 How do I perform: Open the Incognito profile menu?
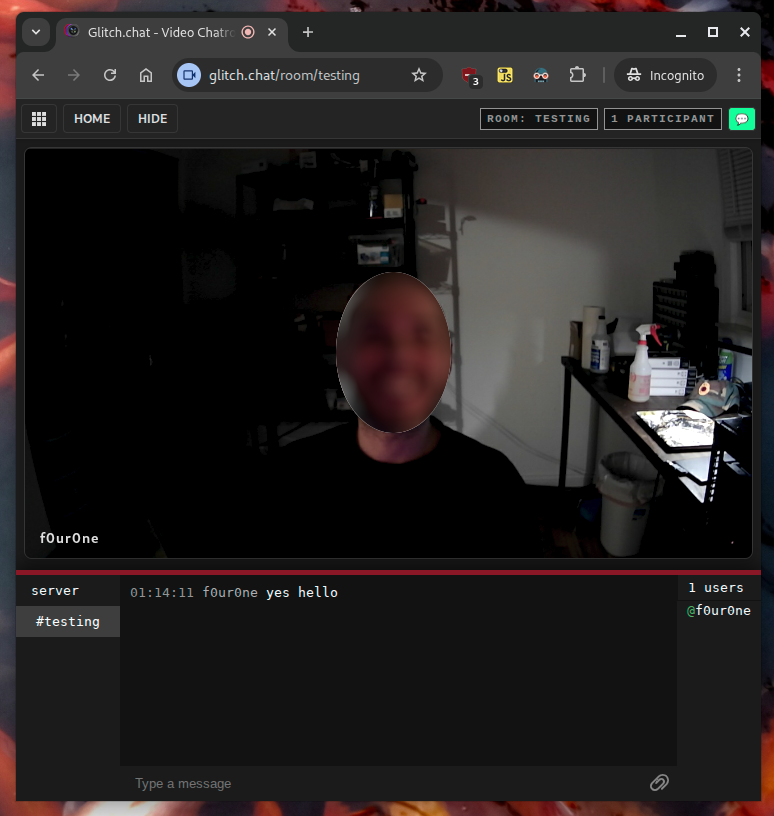point(665,75)
